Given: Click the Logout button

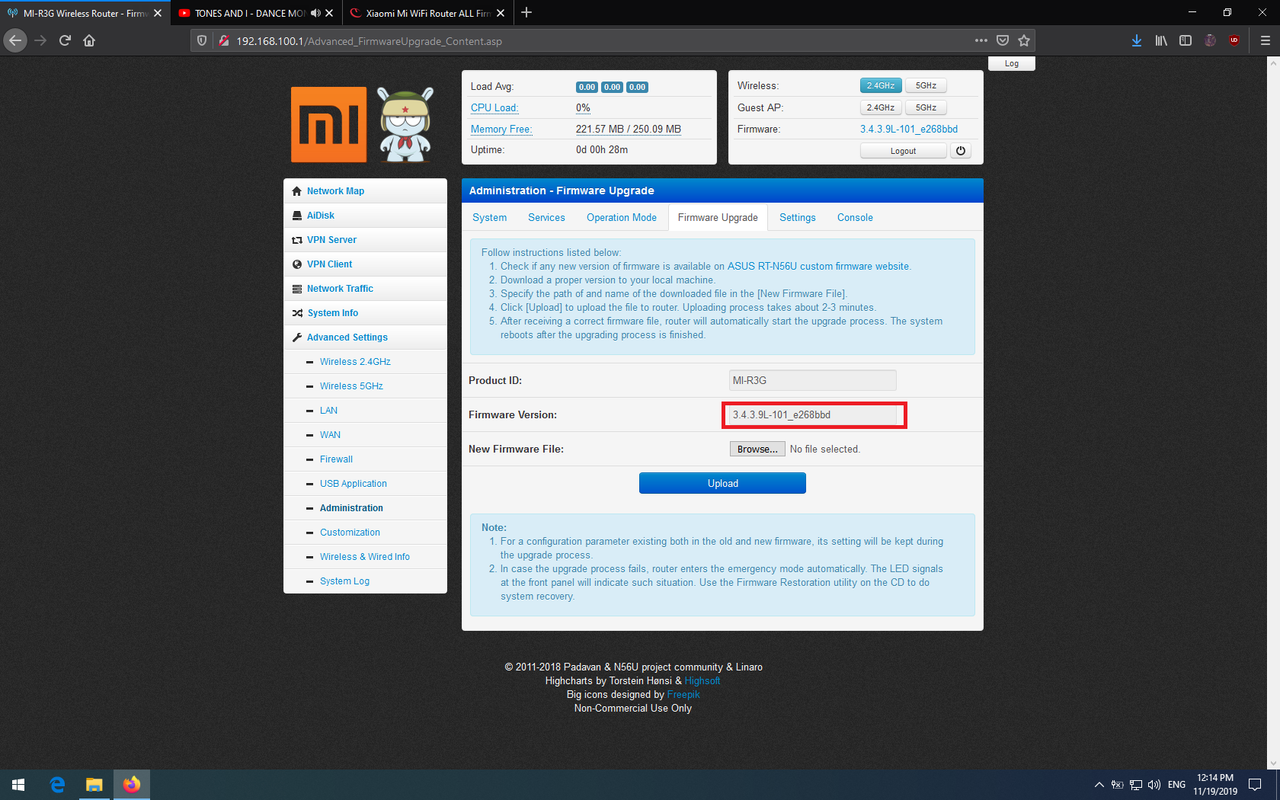Looking at the screenshot, I should pyautogui.click(x=903, y=151).
